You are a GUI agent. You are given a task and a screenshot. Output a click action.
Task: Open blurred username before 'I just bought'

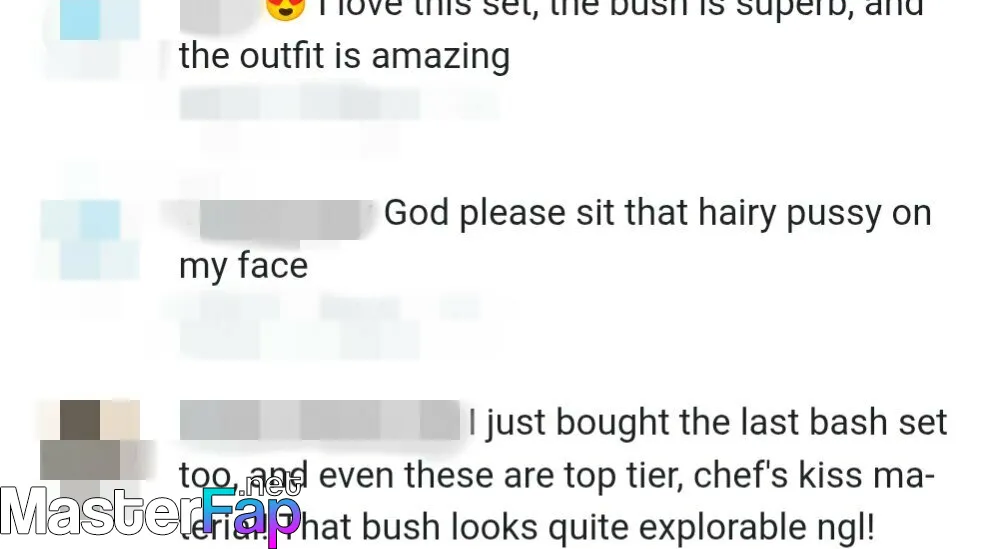(x=320, y=420)
